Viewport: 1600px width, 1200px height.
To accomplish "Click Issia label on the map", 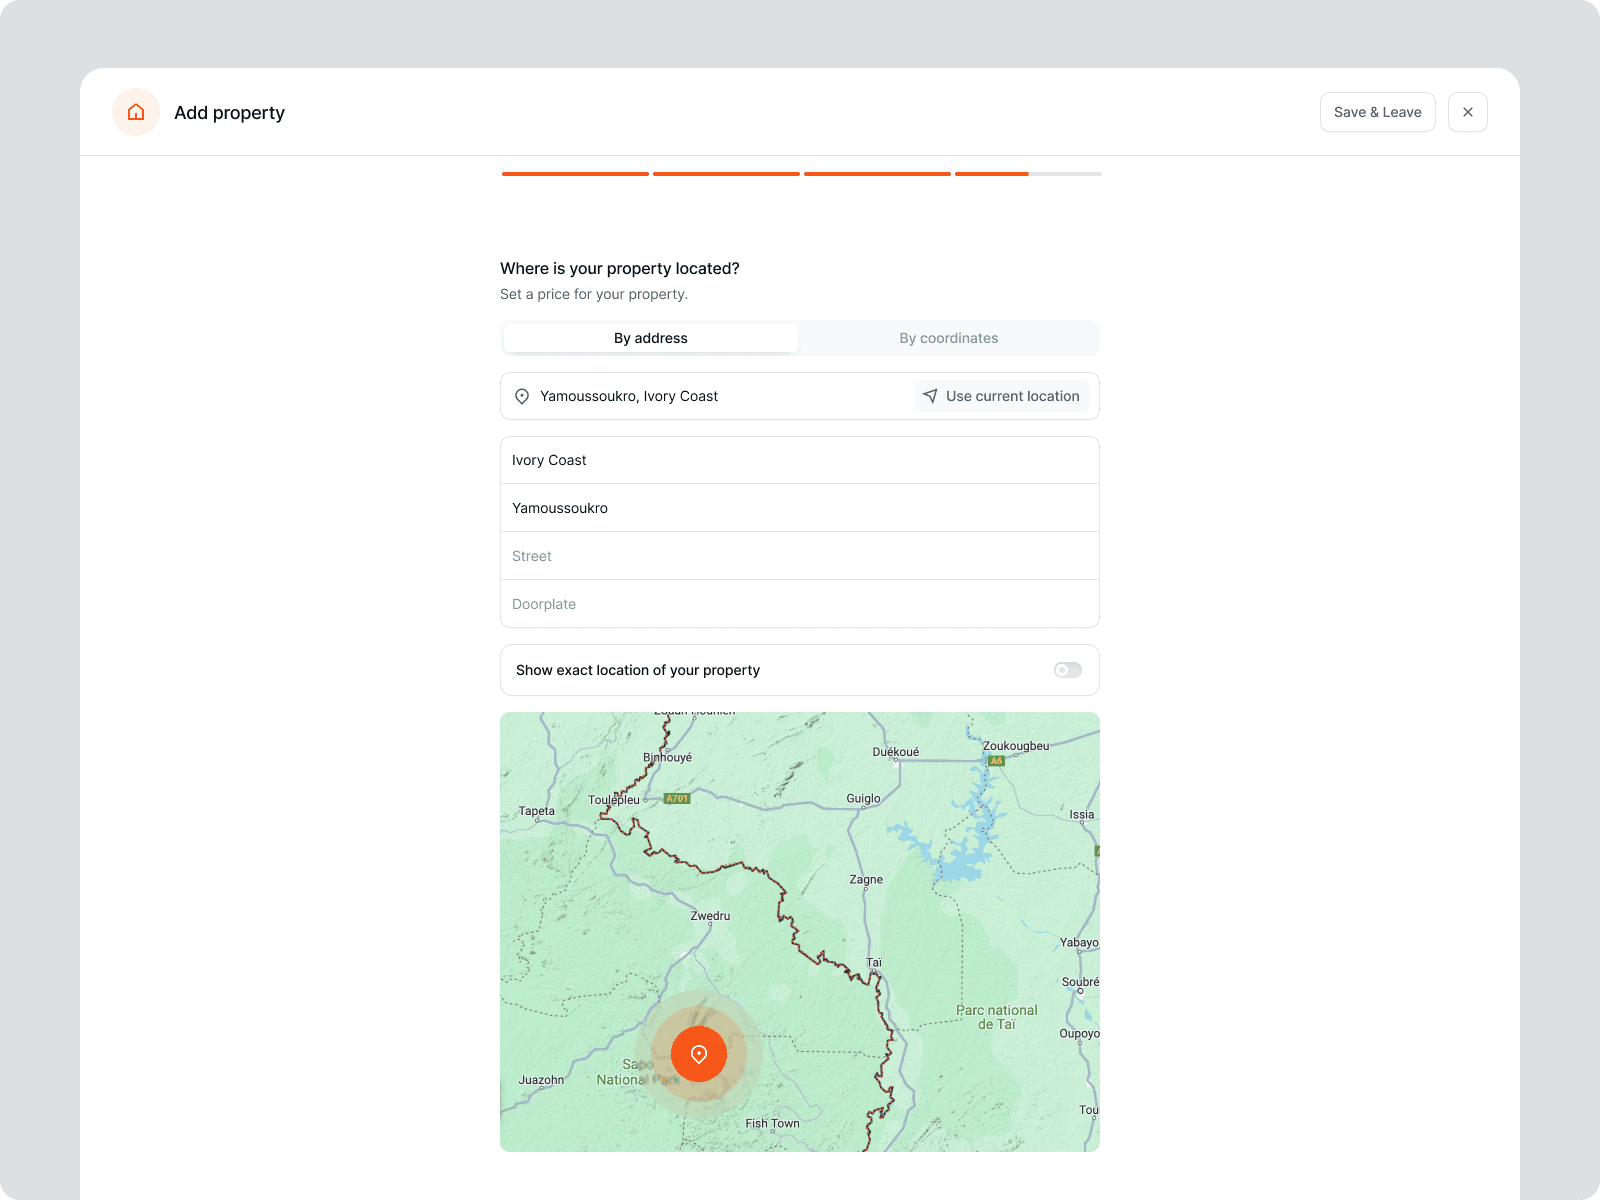I will [x=1082, y=815].
